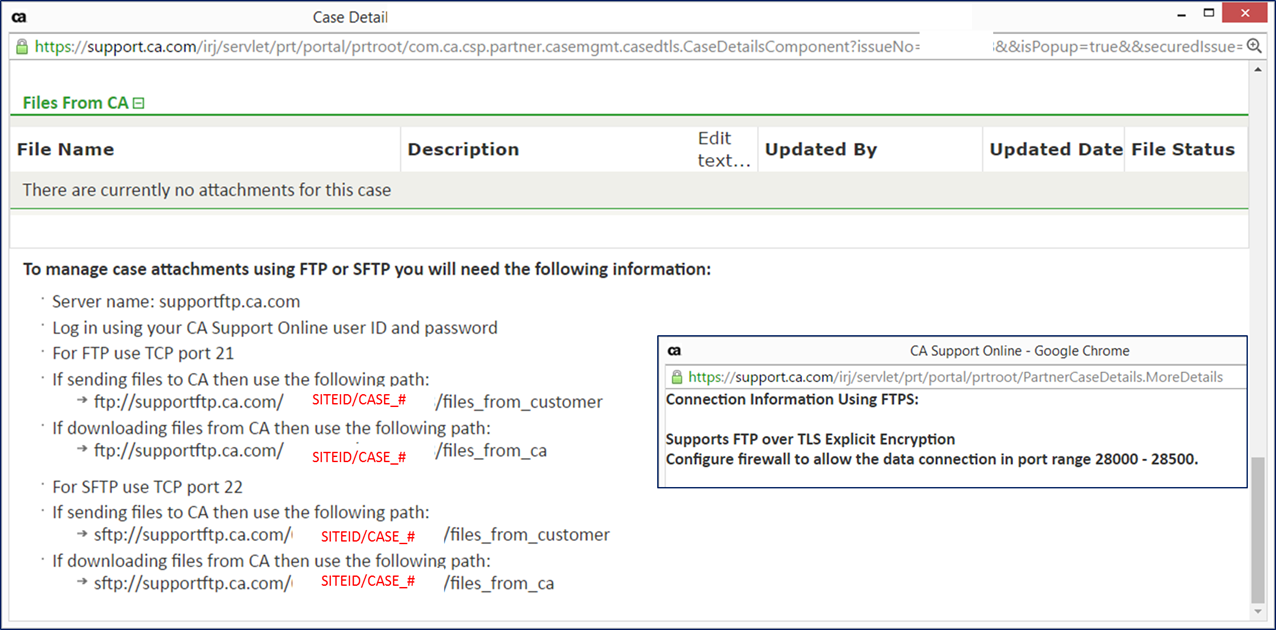Click the padlock icon in CA Support Online popup
1276x630 pixels.
[677, 377]
